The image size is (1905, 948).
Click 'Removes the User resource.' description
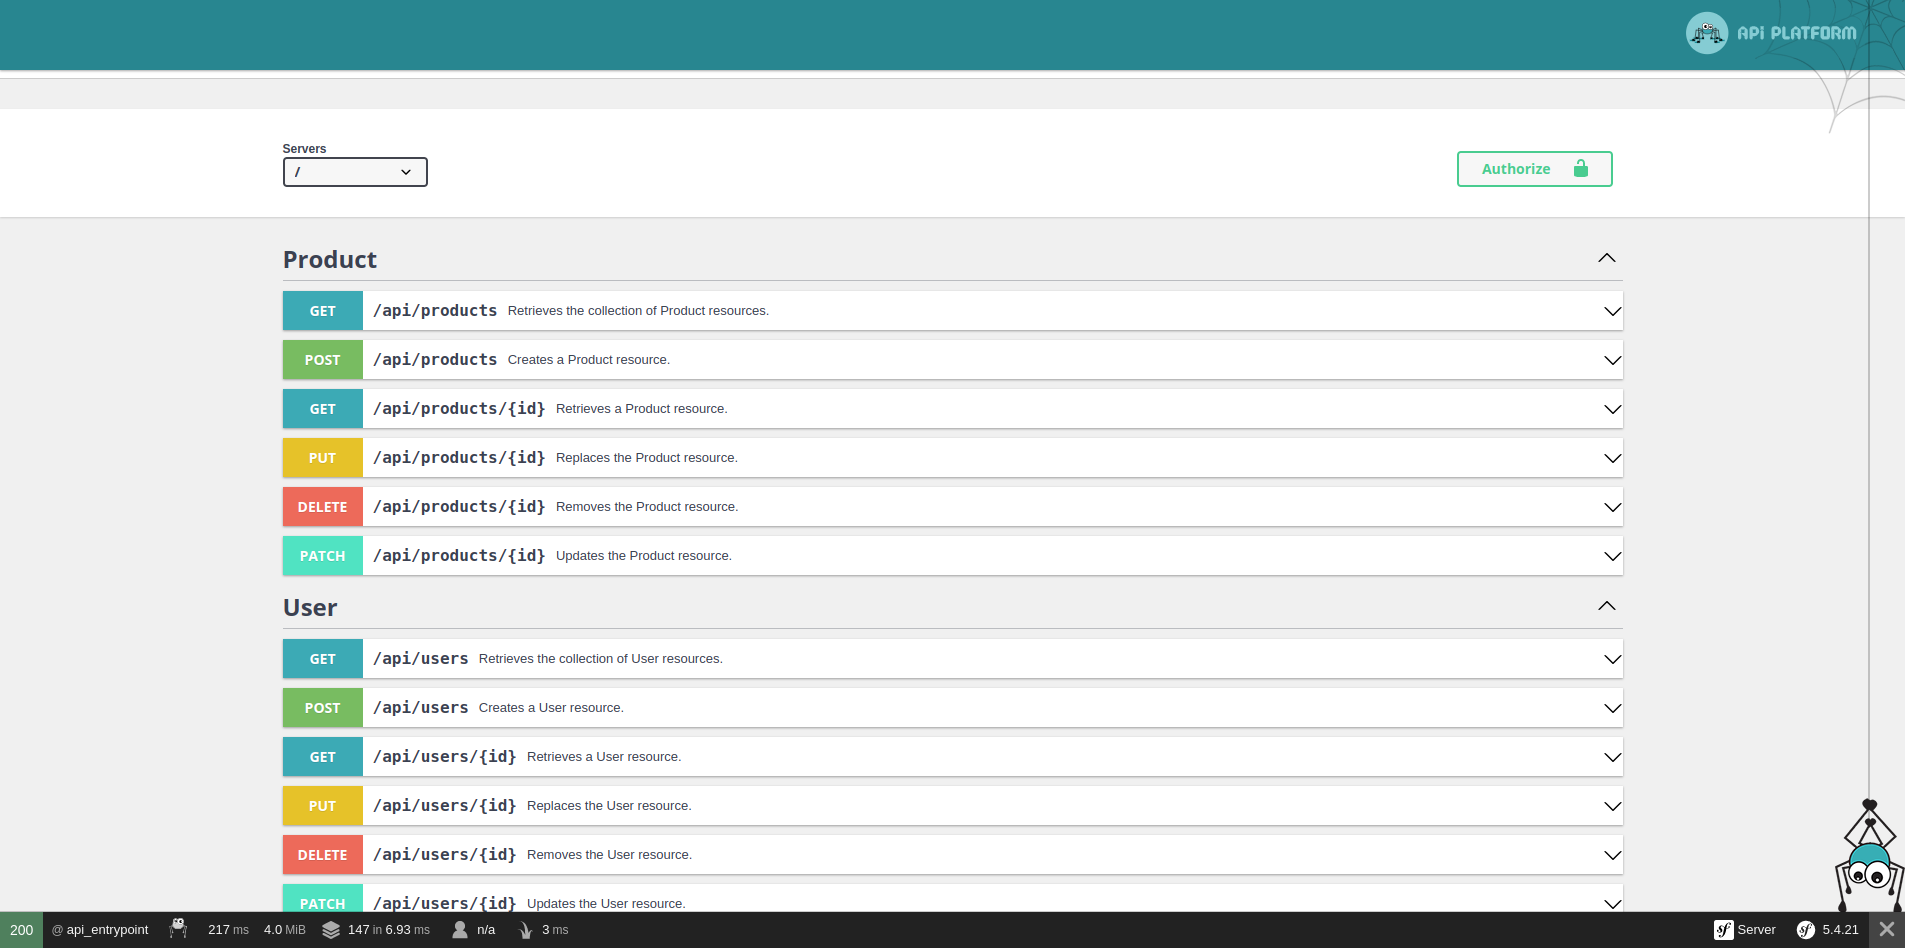(x=609, y=855)
